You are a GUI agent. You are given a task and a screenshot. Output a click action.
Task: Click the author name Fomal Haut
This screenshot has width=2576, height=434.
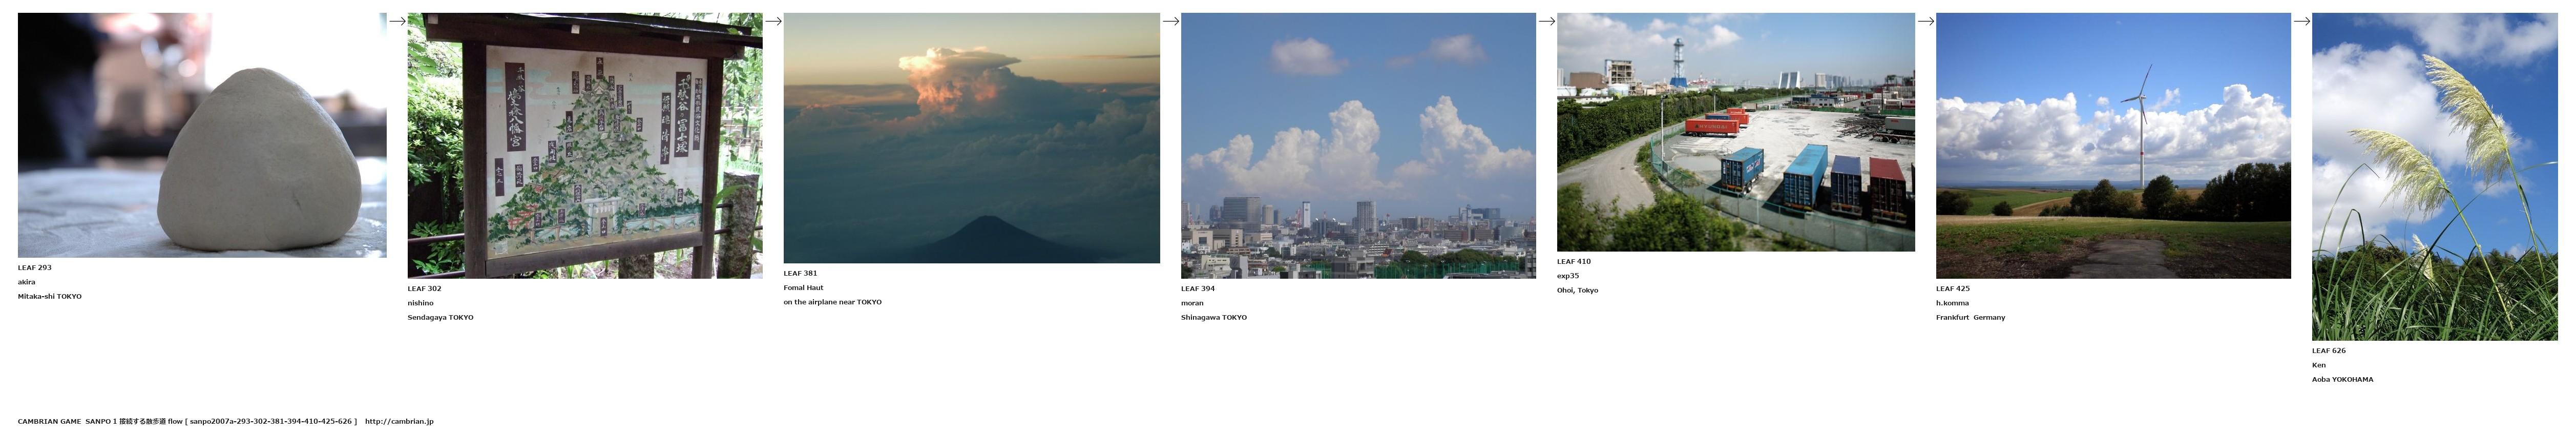point(803,288)
